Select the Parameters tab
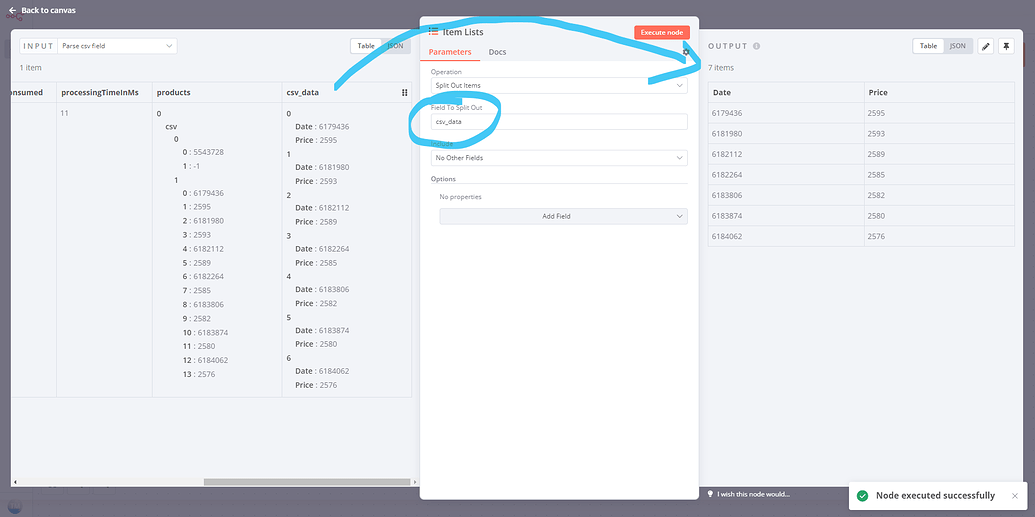This screenshot has width=1035, height=517. [450, 52]
